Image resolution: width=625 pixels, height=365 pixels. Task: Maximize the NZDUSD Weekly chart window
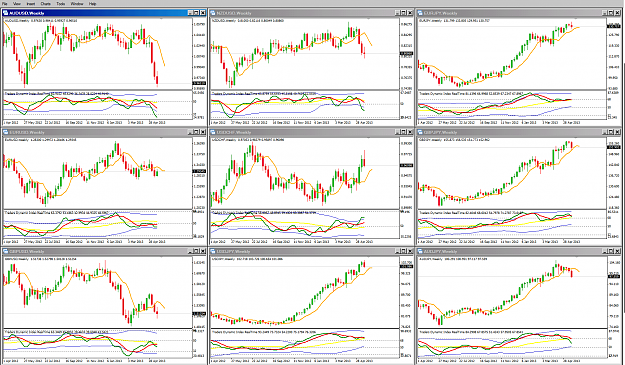tap(404, 13)
